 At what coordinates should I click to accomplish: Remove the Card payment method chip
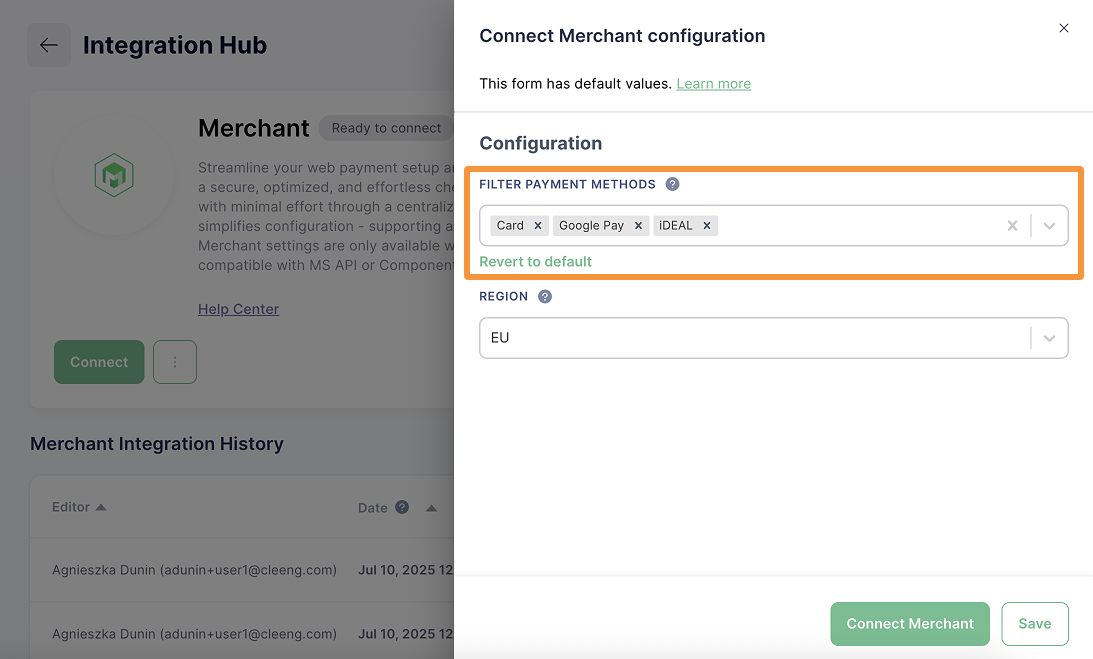[538, 225]
